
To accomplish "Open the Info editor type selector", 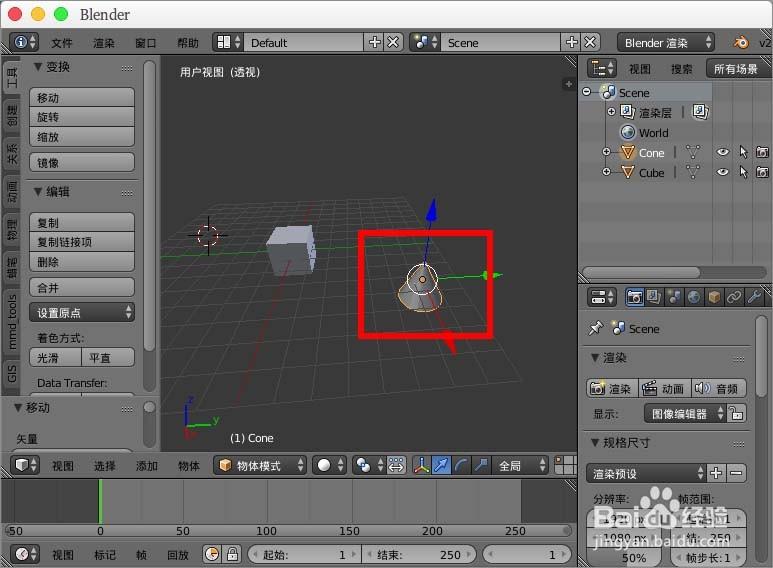I will coord(24,42).
